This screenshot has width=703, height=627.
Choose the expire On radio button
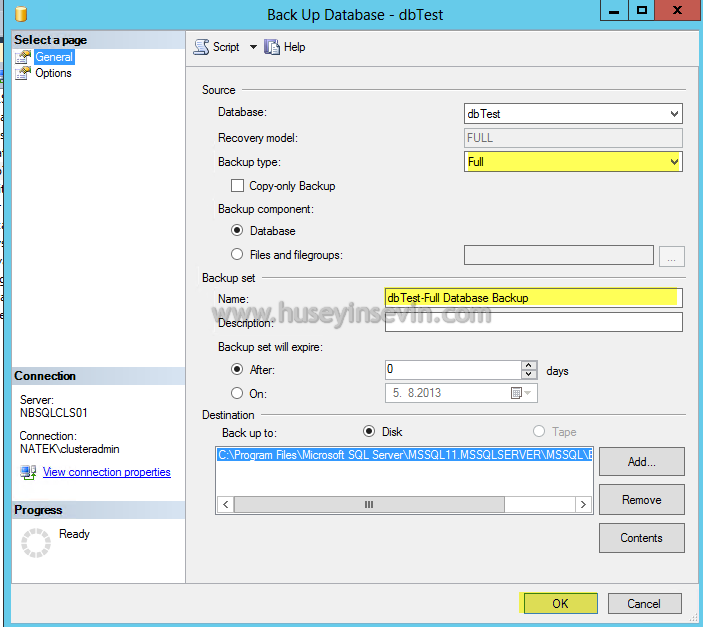click(237, 393)
